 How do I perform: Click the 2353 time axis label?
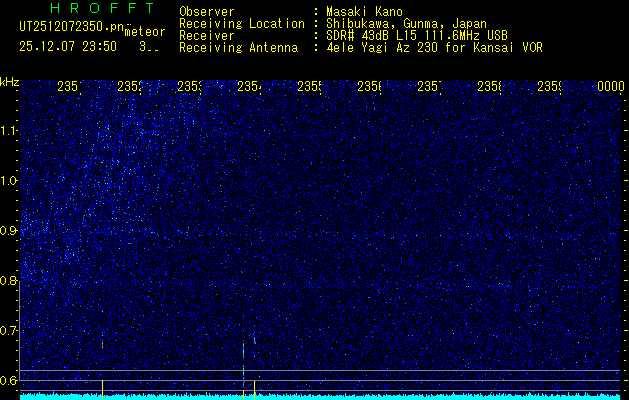(x=189, y=86)
